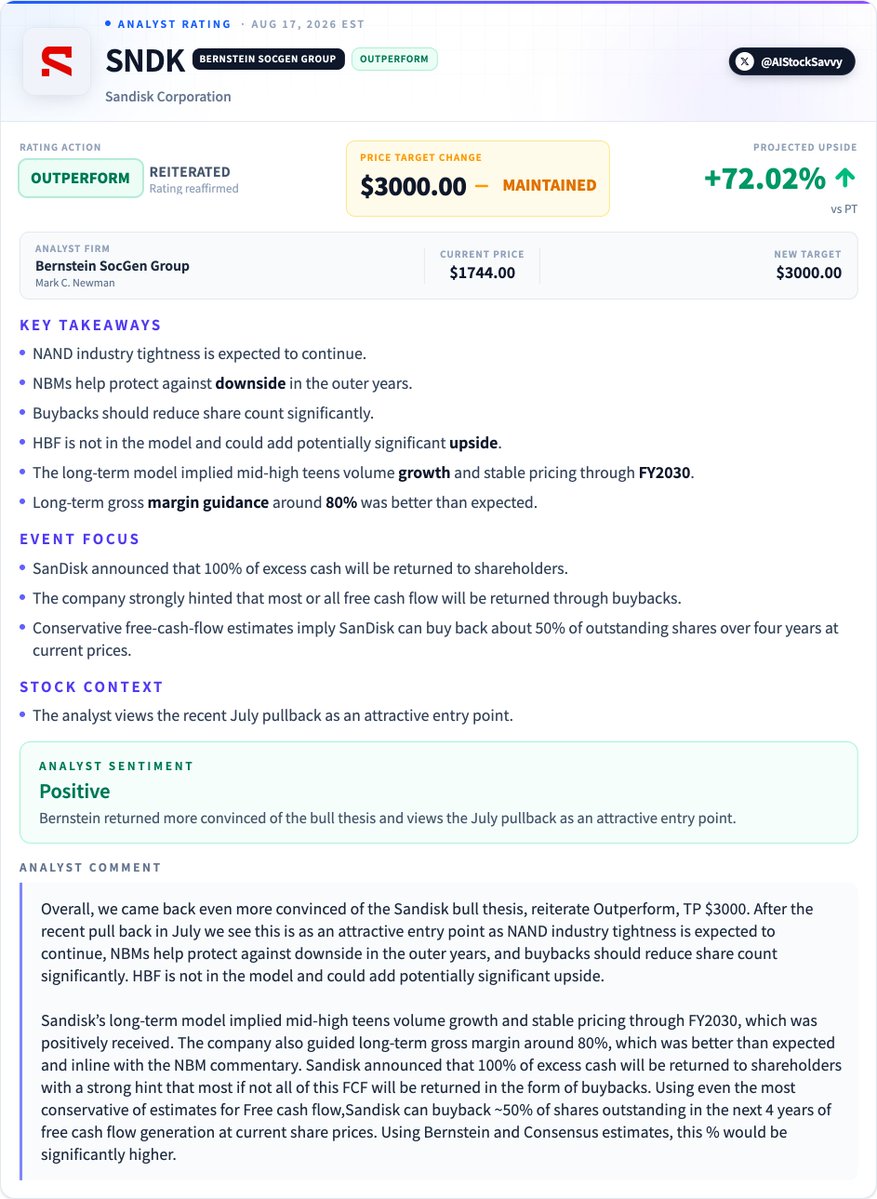Click the orange dash before MAINTAINED
Image resolution: width=877 pixels, height=1199 pixels.
coord(481,185)
